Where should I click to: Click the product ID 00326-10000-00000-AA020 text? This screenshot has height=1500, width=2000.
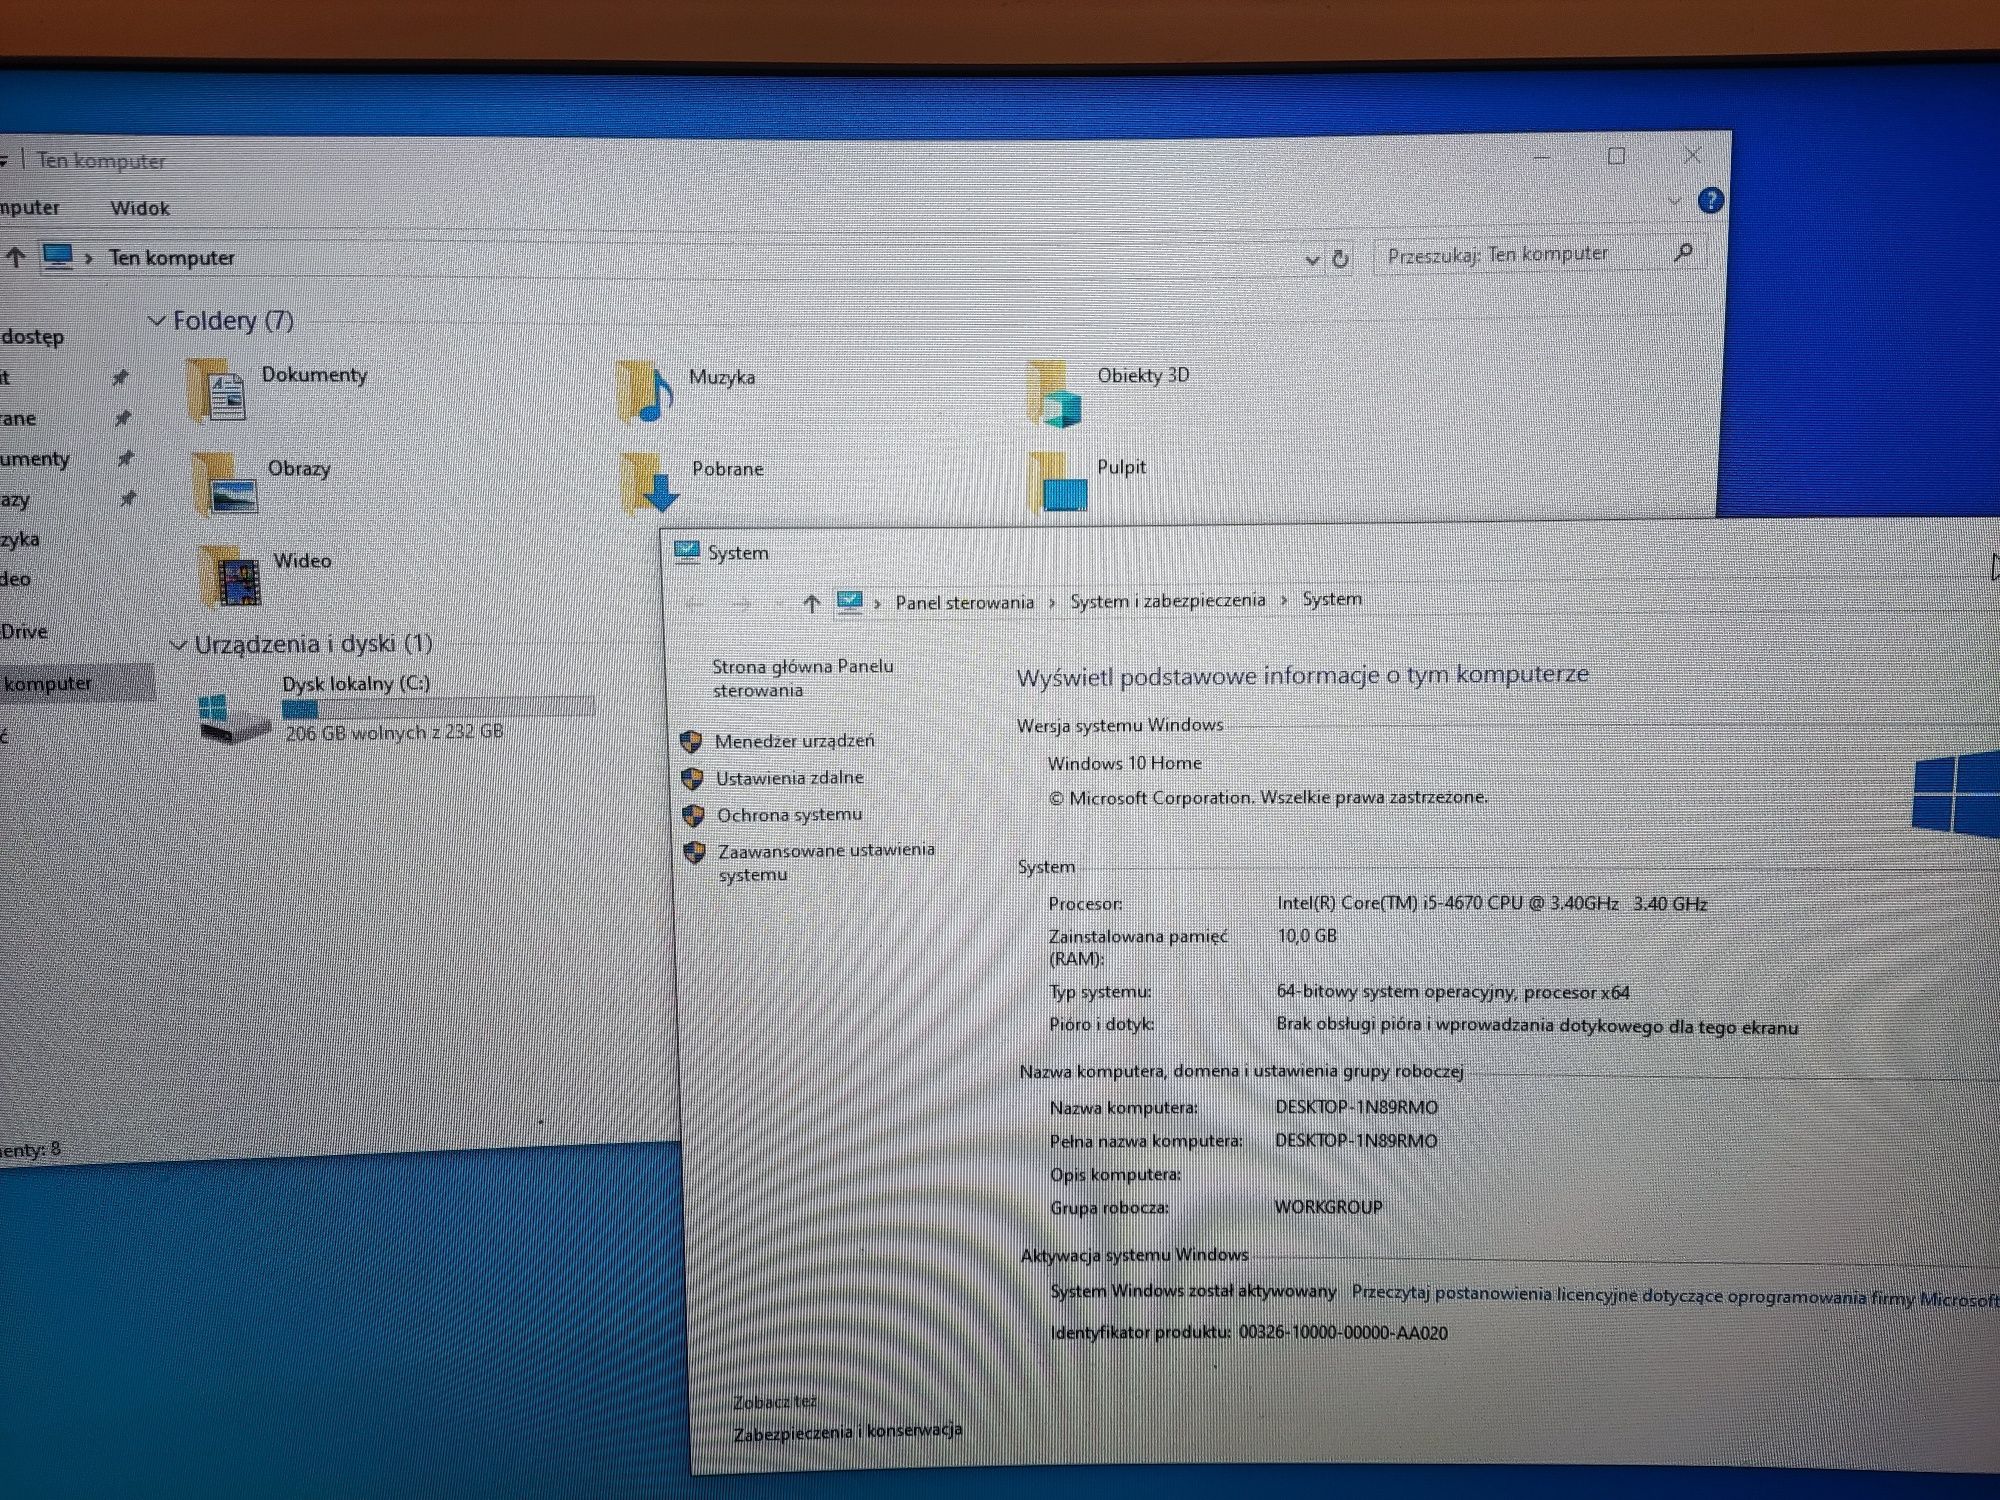(x=1343, y=1333)
